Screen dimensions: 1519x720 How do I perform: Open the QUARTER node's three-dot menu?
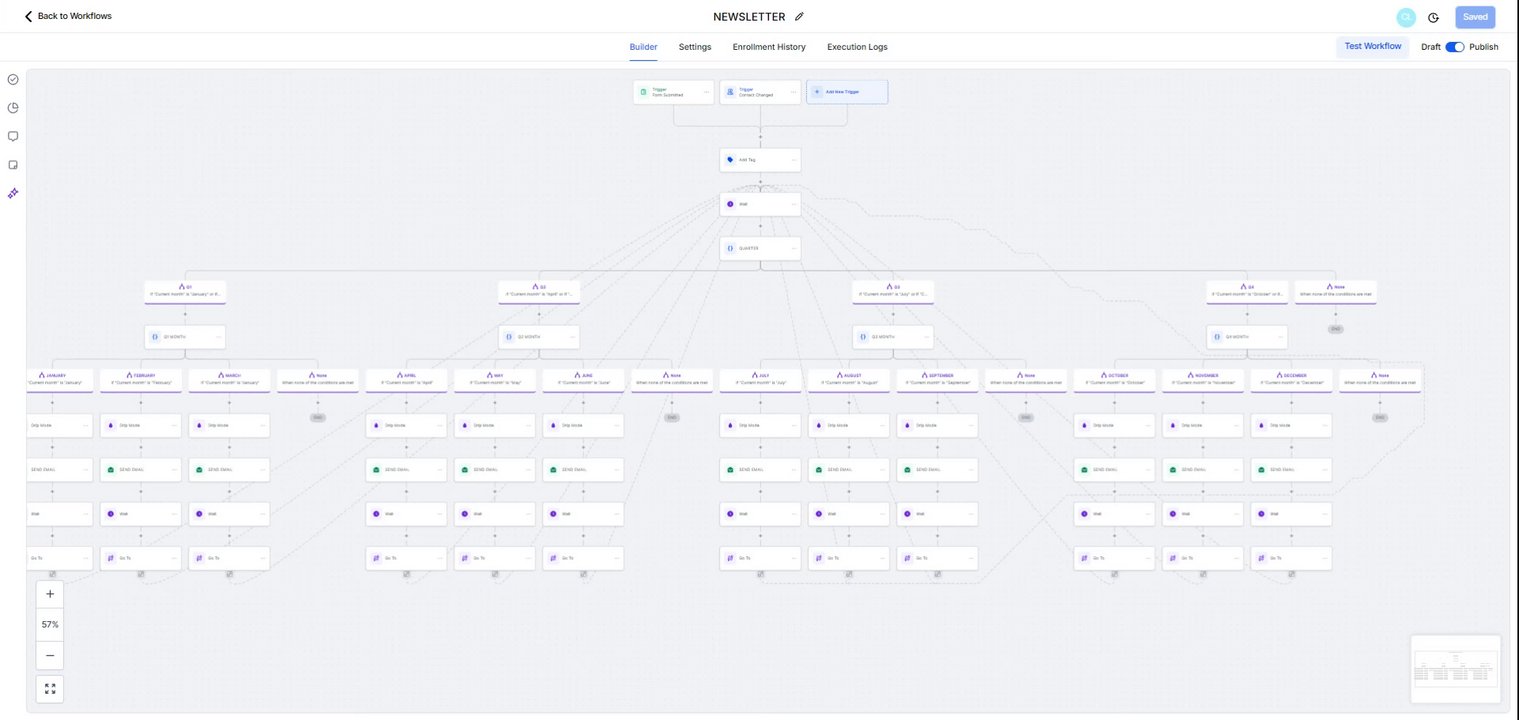pos(794,248)
